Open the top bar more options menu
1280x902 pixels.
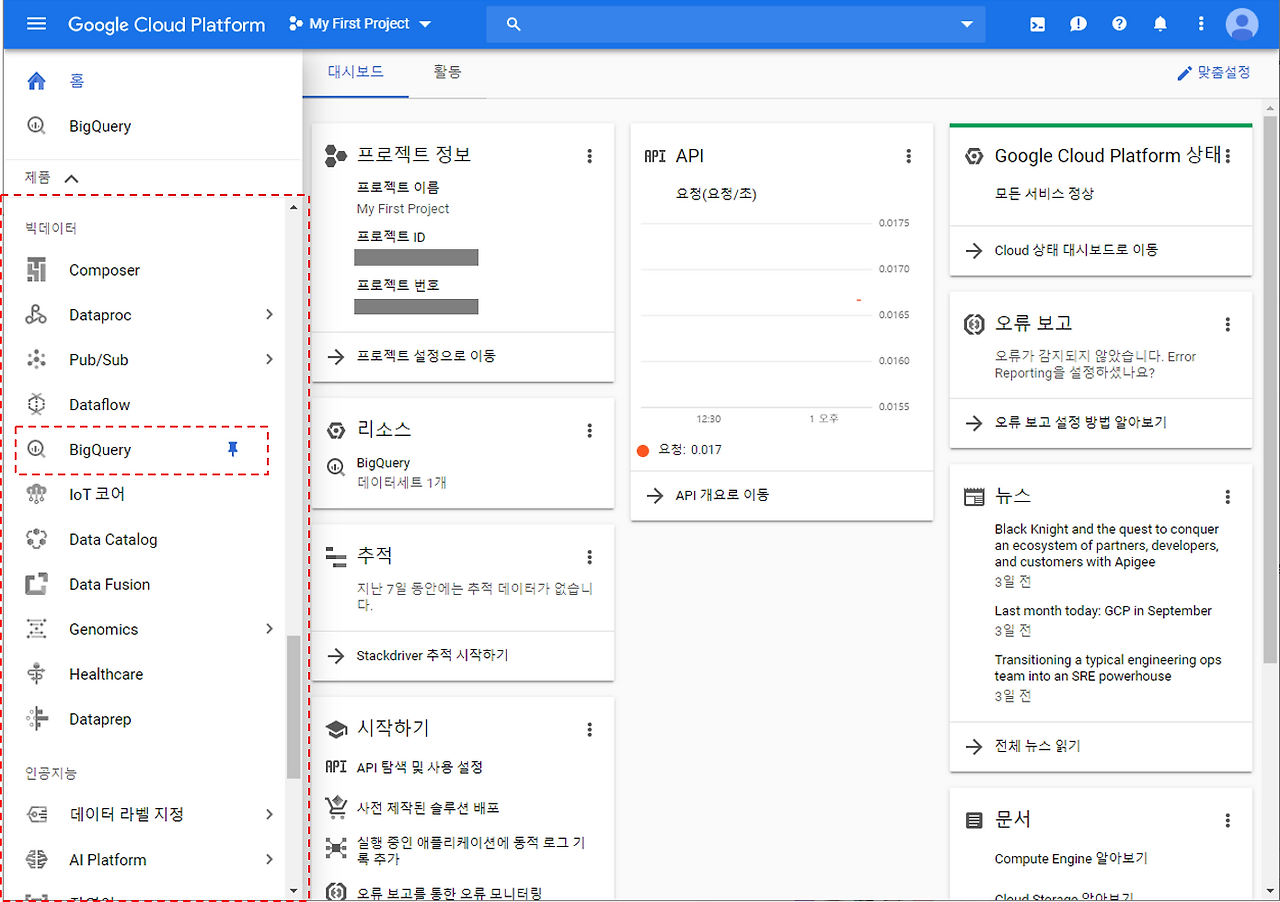click(1201, 24)
